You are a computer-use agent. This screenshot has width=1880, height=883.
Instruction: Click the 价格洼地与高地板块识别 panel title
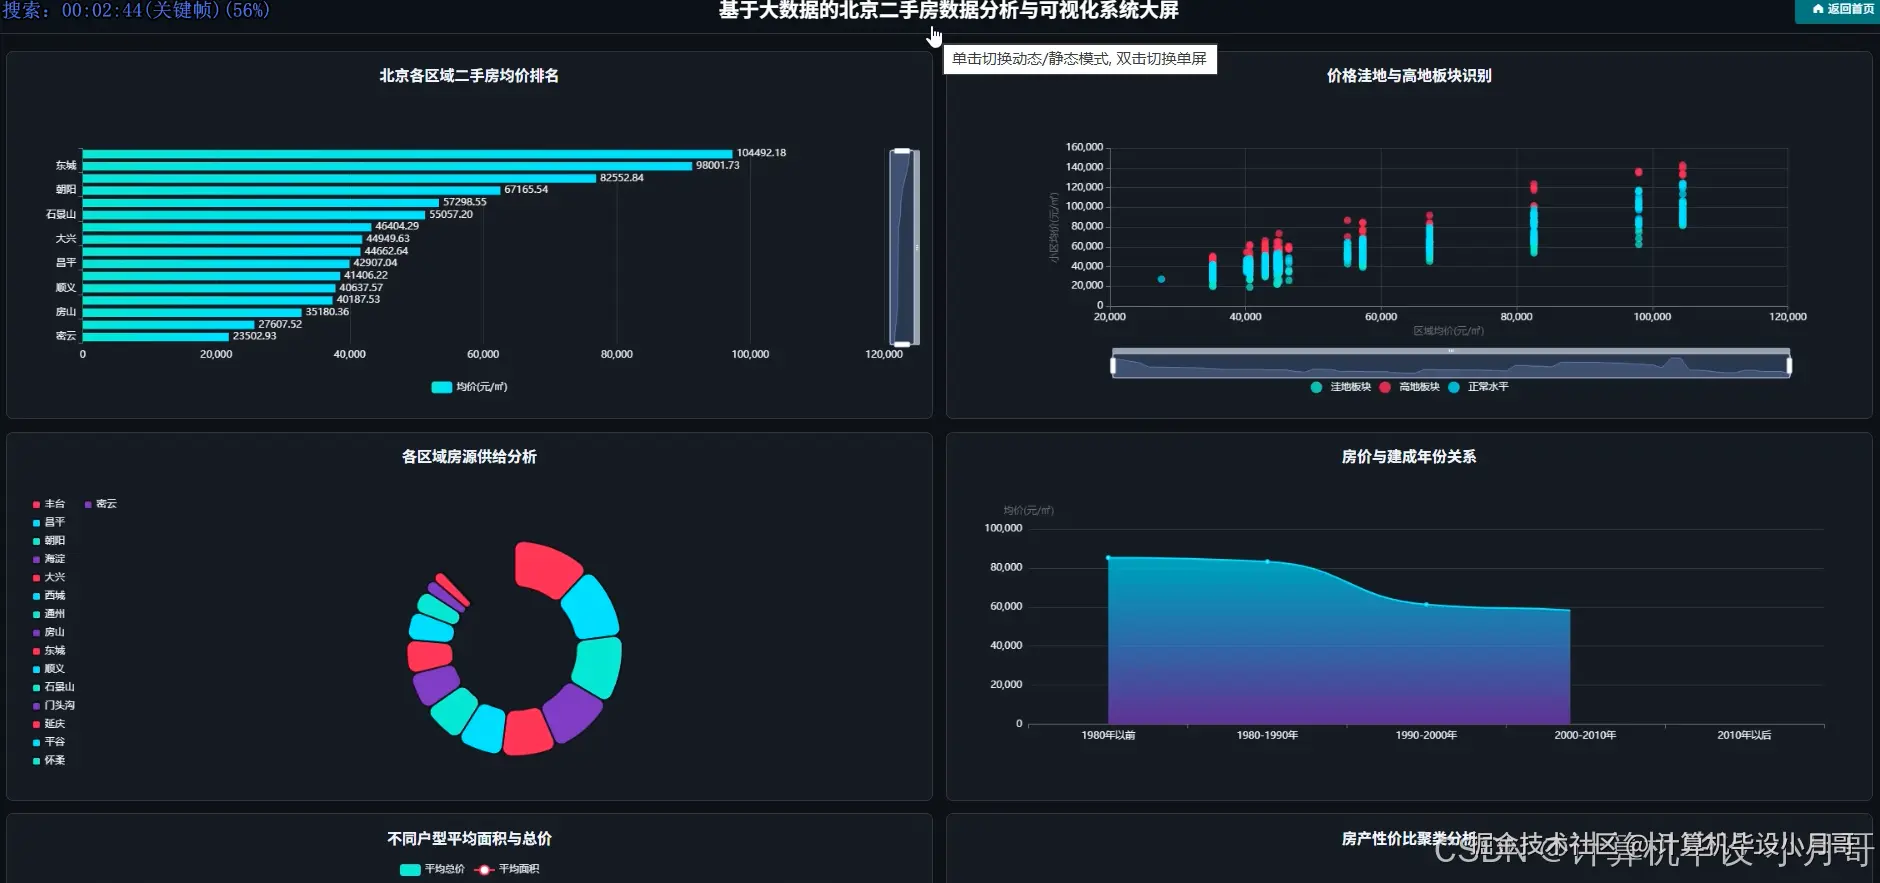coord(1409,76)
